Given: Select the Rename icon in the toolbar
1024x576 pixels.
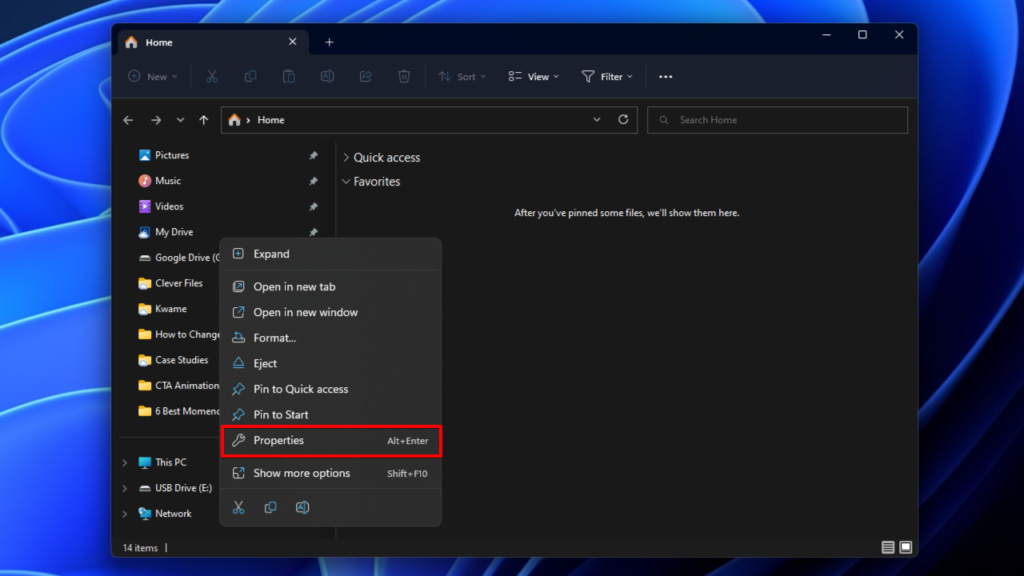Looking at the screenshot, I should coord(326,76).
